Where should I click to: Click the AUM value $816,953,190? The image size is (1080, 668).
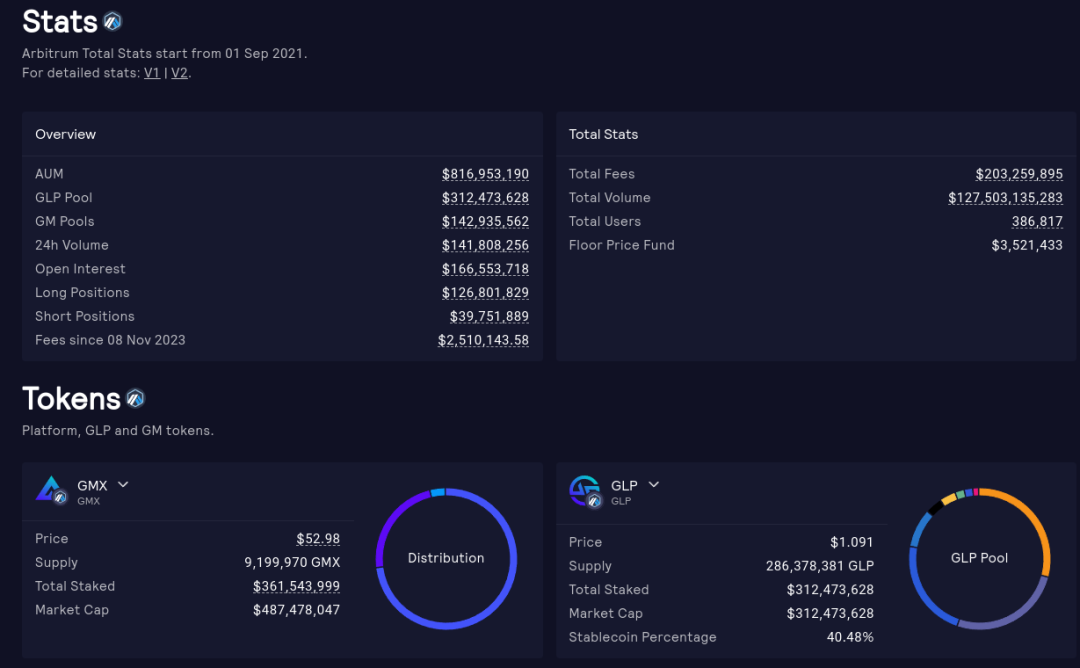[x=485, y=174]
